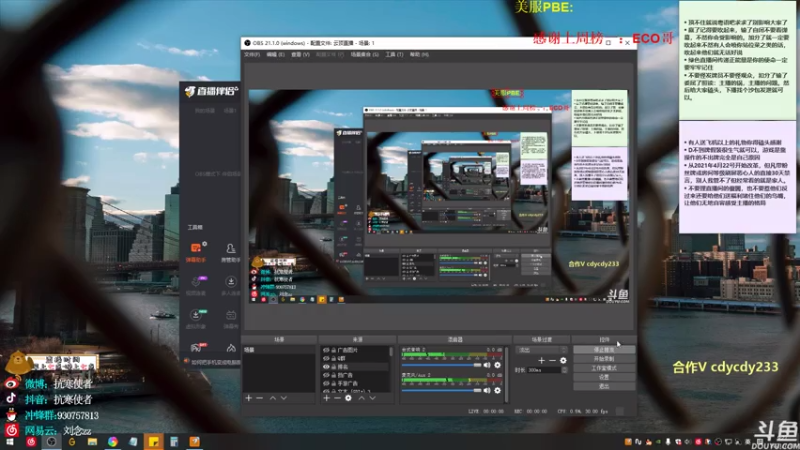Move the selected scene up
The width and height of the screenshot is (800, 450).
[272, 398]
